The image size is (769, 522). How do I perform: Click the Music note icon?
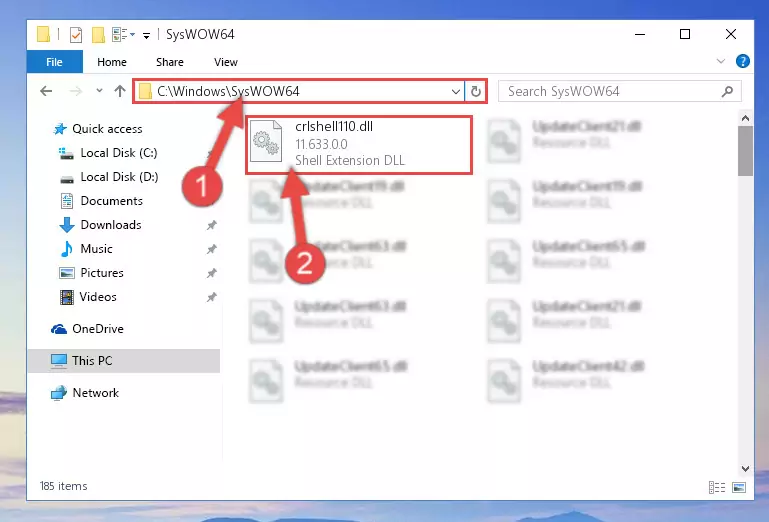pos(67,249)
